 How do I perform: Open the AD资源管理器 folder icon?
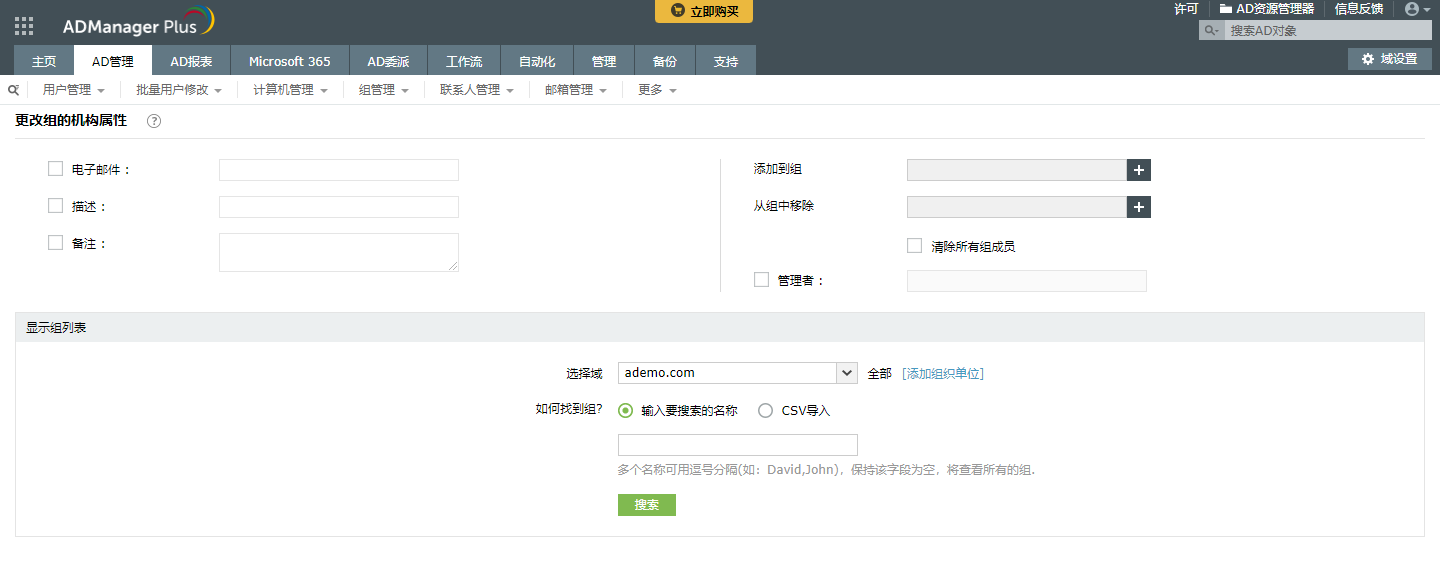[1225, 9]
